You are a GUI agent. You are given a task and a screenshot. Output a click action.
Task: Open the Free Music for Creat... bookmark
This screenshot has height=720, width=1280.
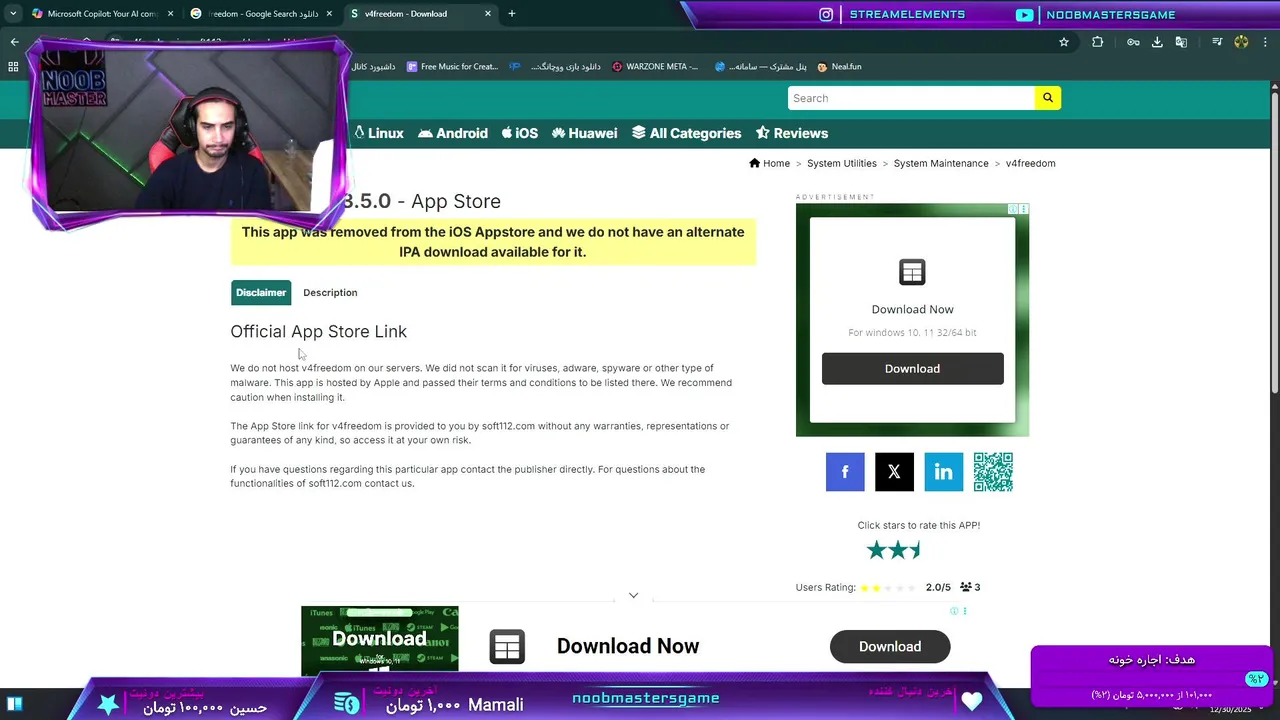452,67
